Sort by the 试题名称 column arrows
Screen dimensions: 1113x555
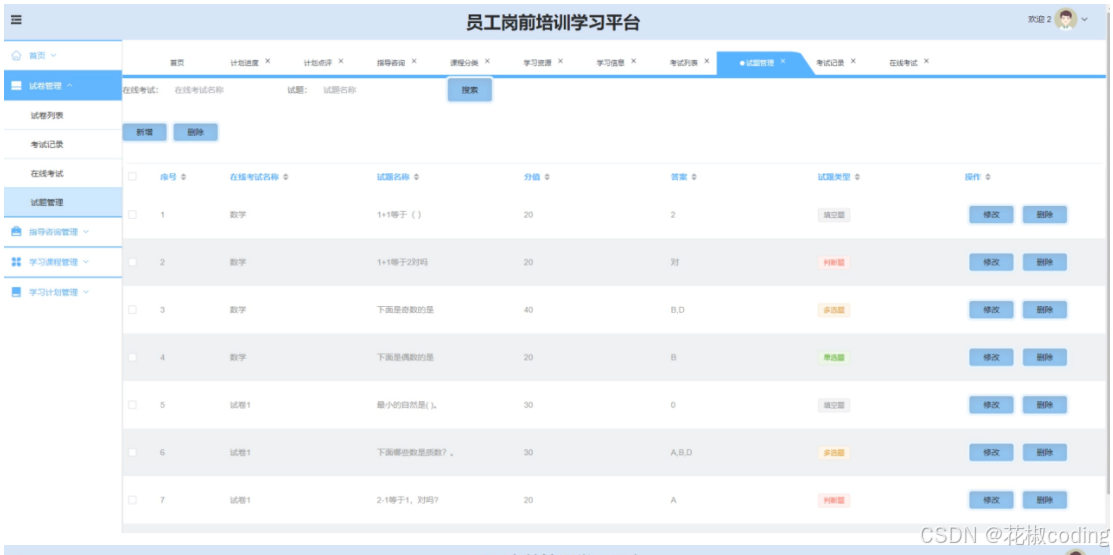[416, 177]
